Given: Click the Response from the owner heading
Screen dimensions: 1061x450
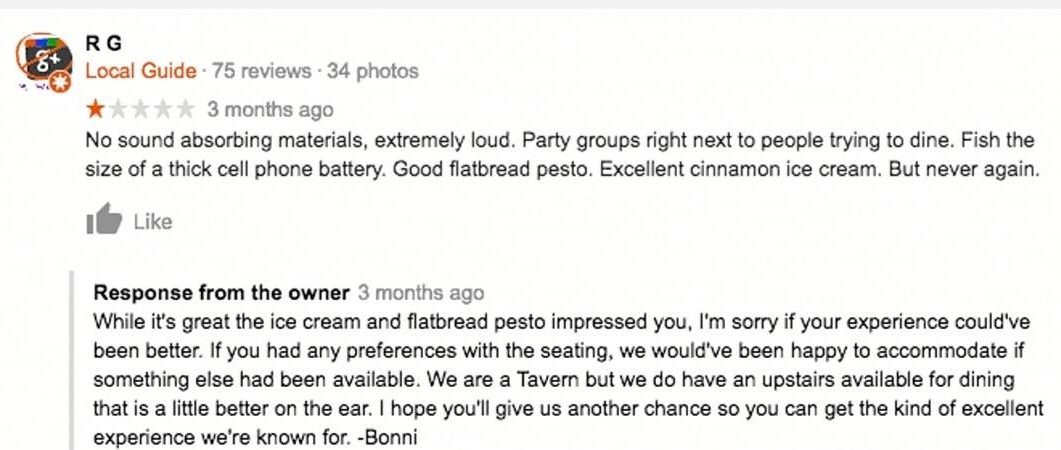Looking at the screenshot, I should [221, 293].
